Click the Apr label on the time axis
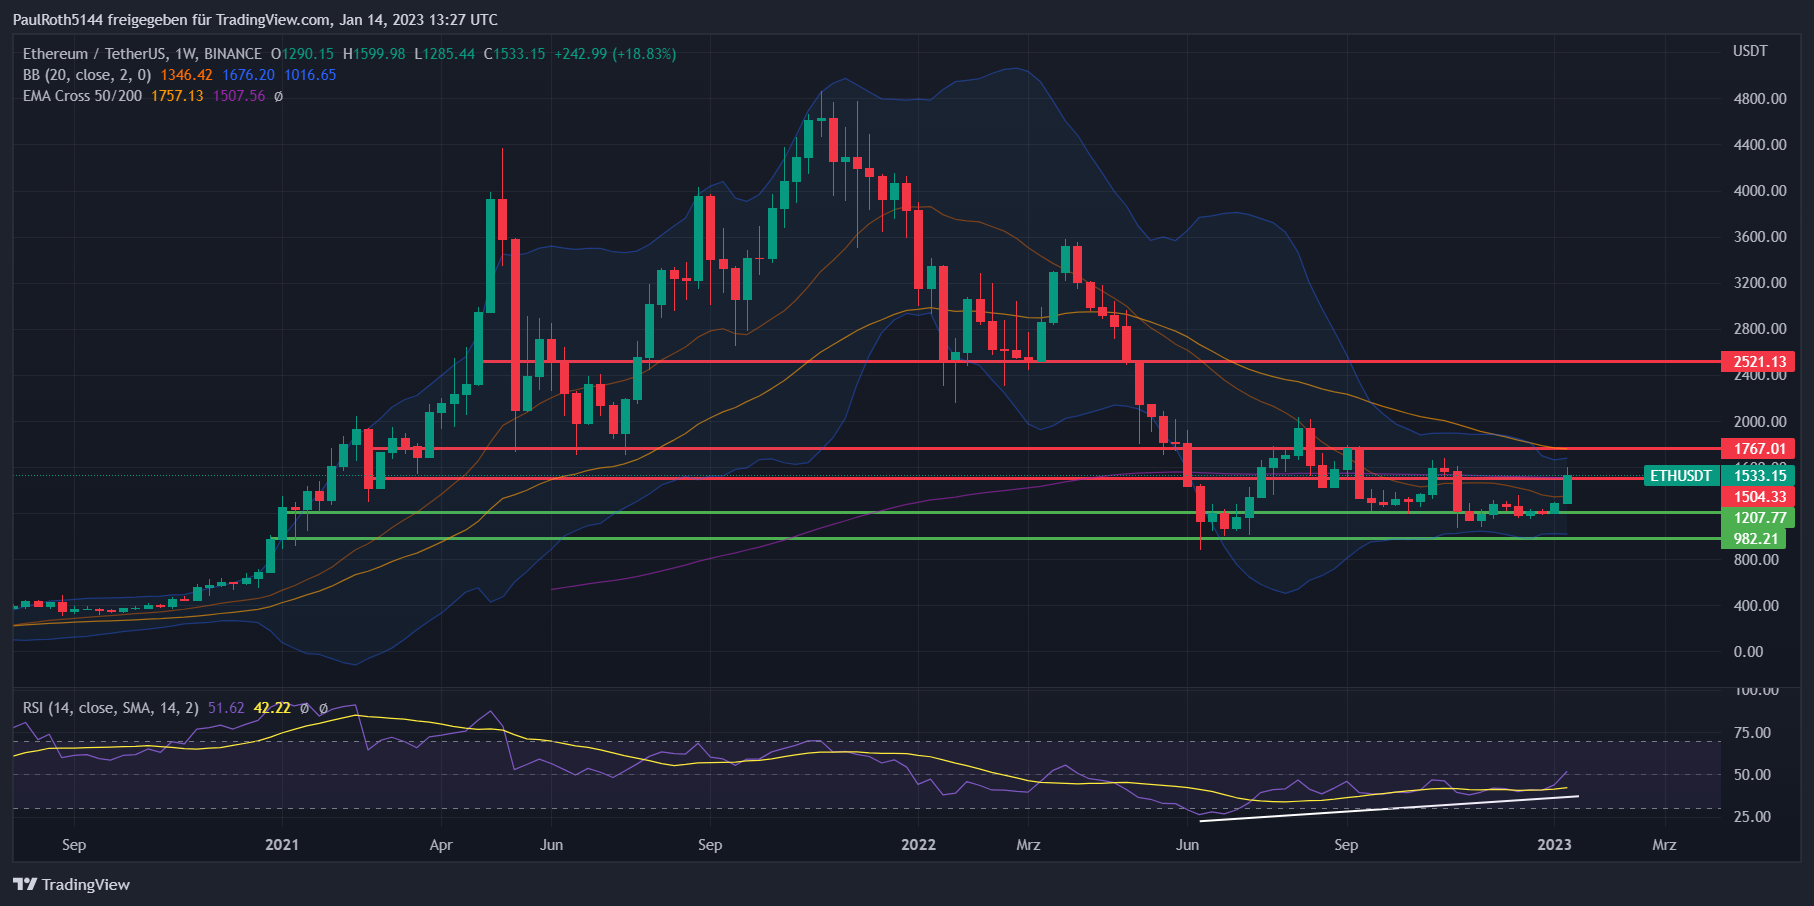1814x906 pixels. click(x=441, y=845)
